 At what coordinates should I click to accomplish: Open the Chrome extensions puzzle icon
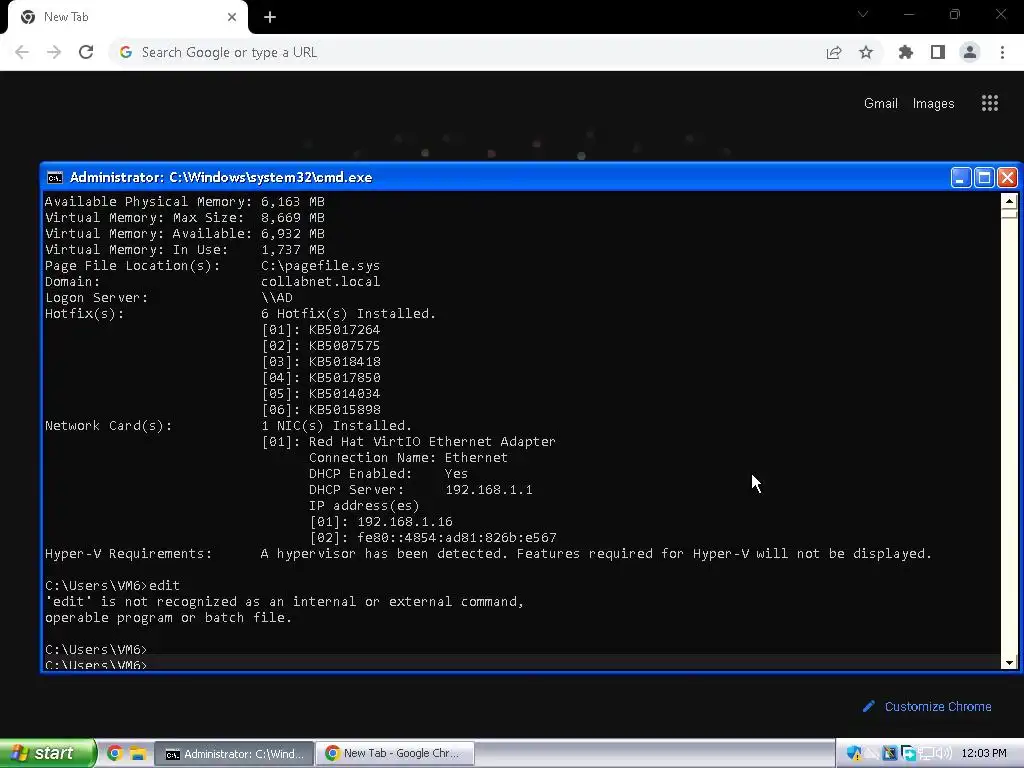906,52
